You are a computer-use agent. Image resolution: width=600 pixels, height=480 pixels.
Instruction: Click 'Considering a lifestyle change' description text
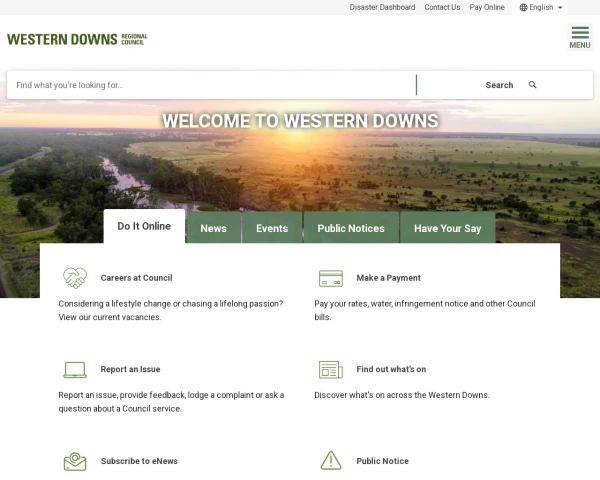(171, 310)
